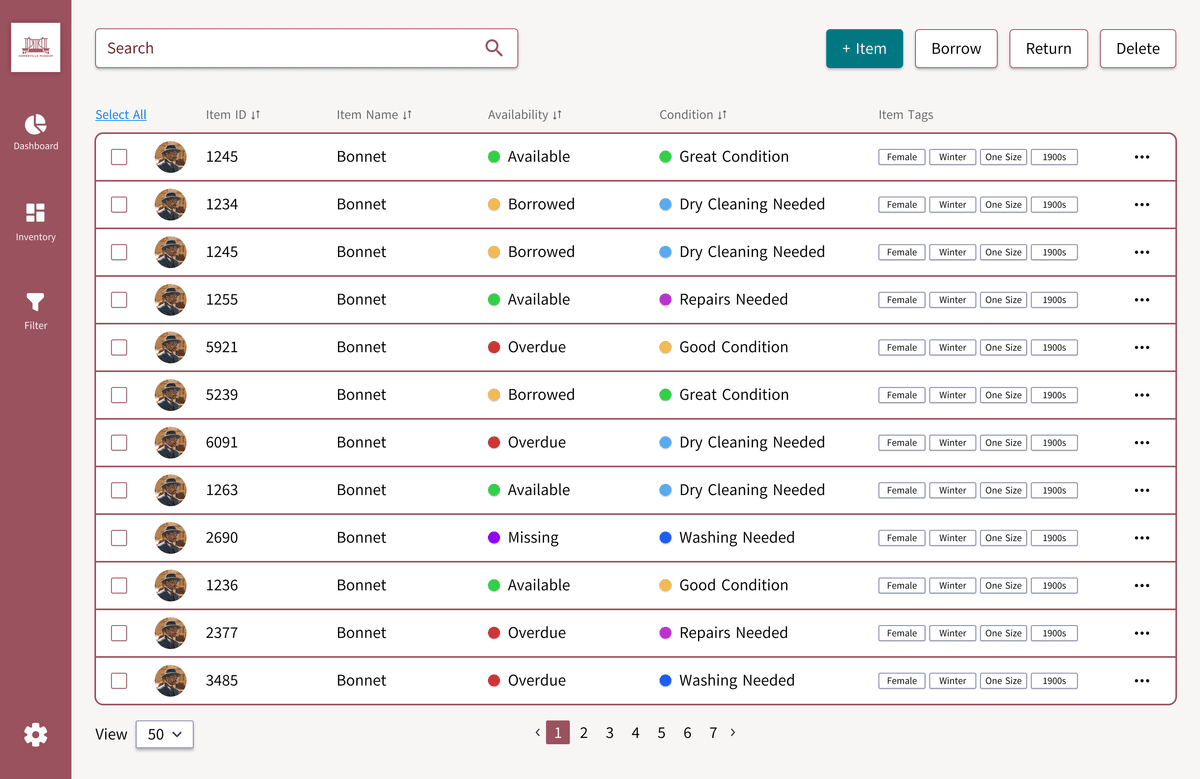This screenshot has width=1200, height=779.
Task: Click the + Item button
Action: (x=864, y=48)
